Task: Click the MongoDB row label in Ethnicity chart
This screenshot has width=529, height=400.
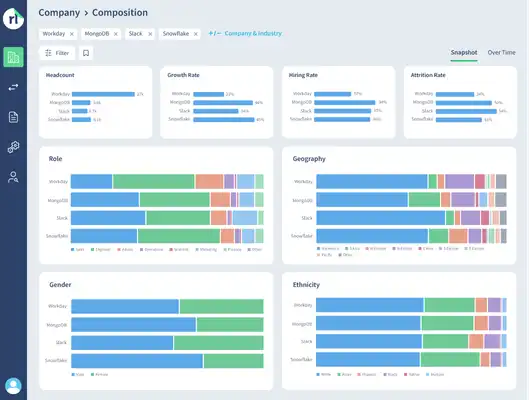Action: 302,324
